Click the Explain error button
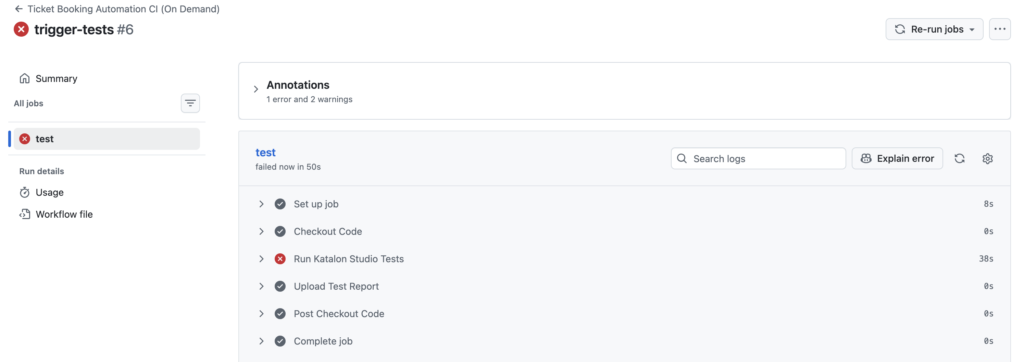 [x=897, y=159]
